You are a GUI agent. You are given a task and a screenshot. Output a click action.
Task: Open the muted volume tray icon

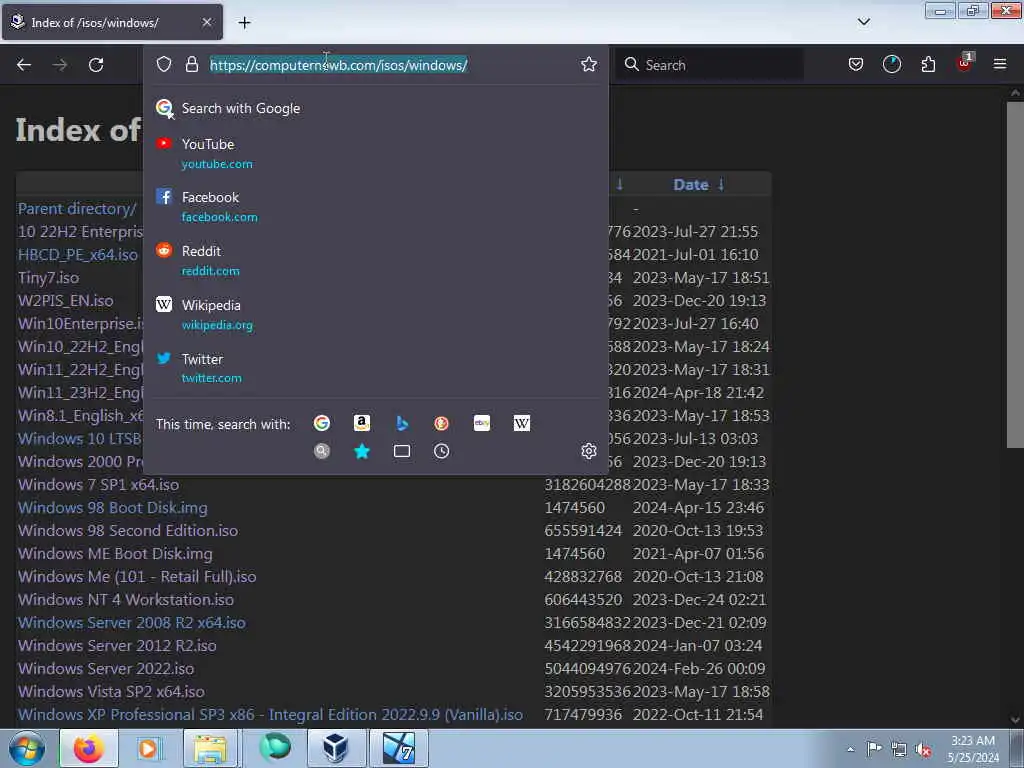(x=923, y=750)
